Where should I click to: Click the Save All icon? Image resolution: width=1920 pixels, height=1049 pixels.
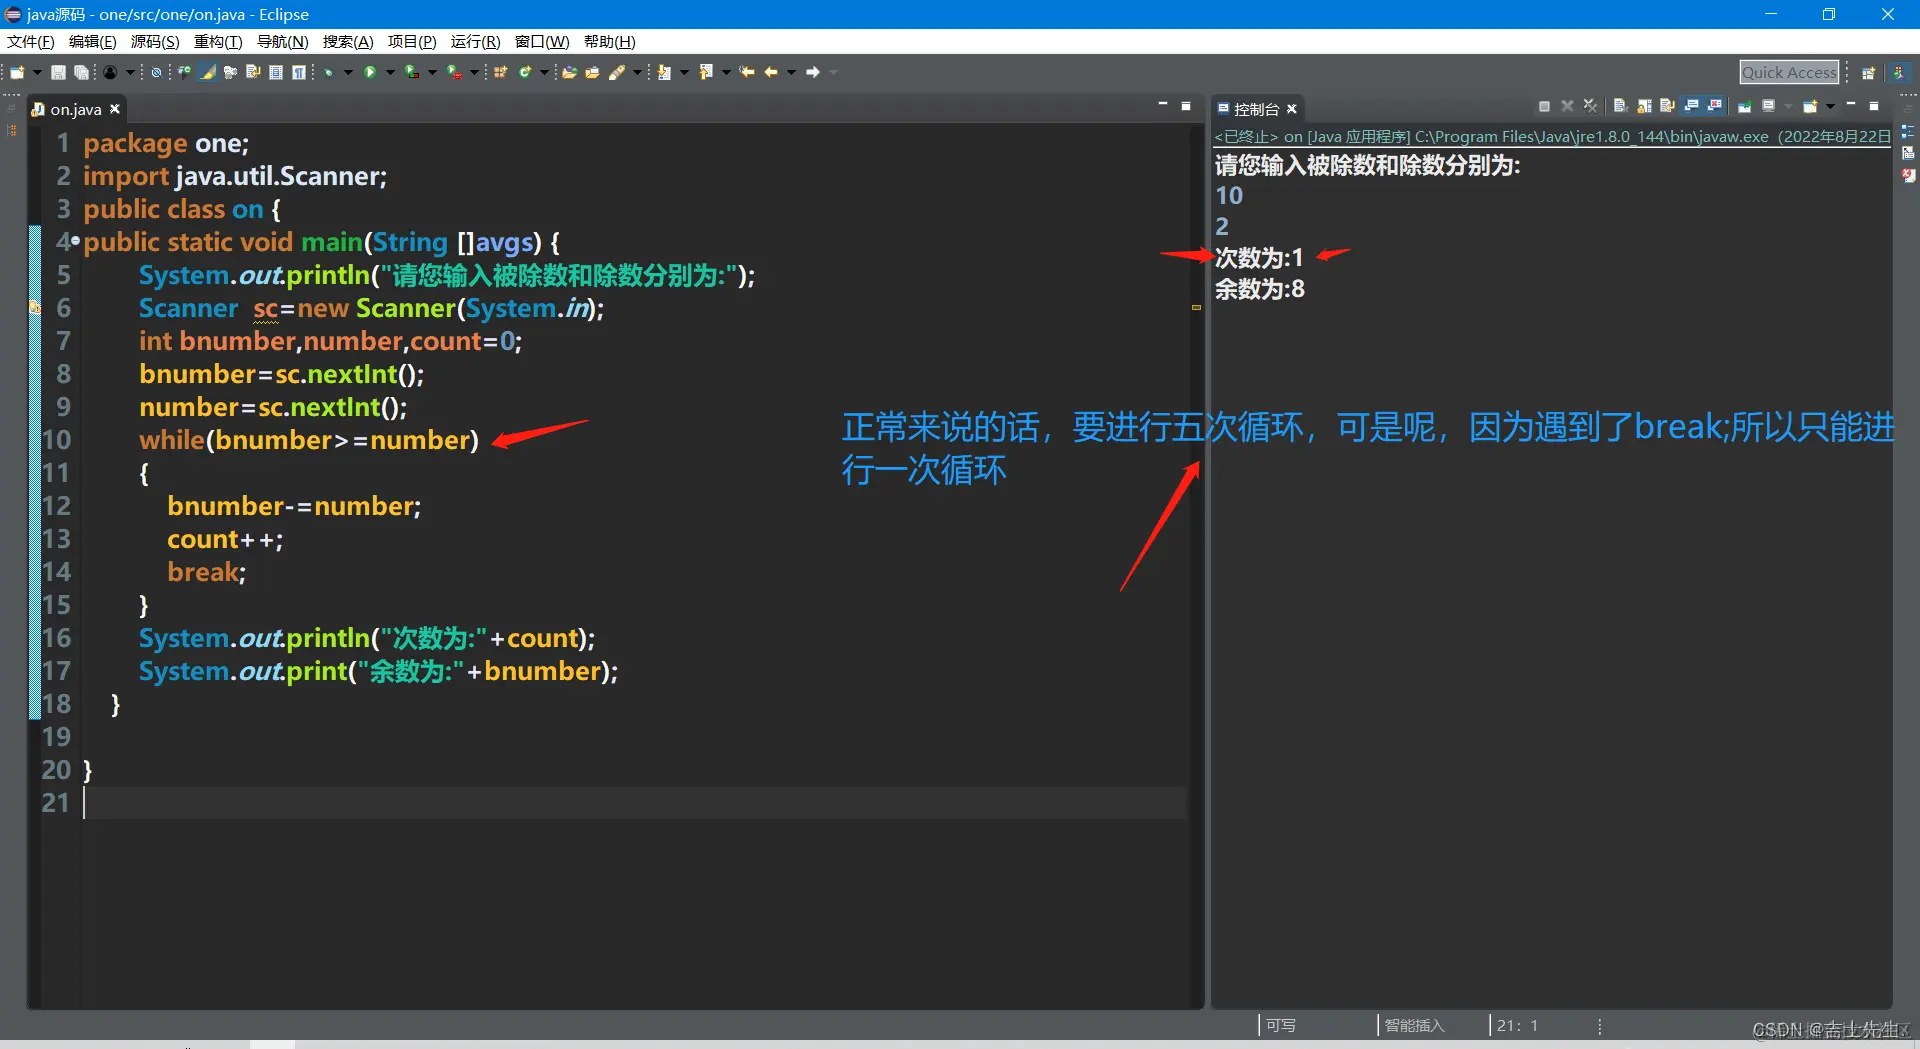(81, 72)
